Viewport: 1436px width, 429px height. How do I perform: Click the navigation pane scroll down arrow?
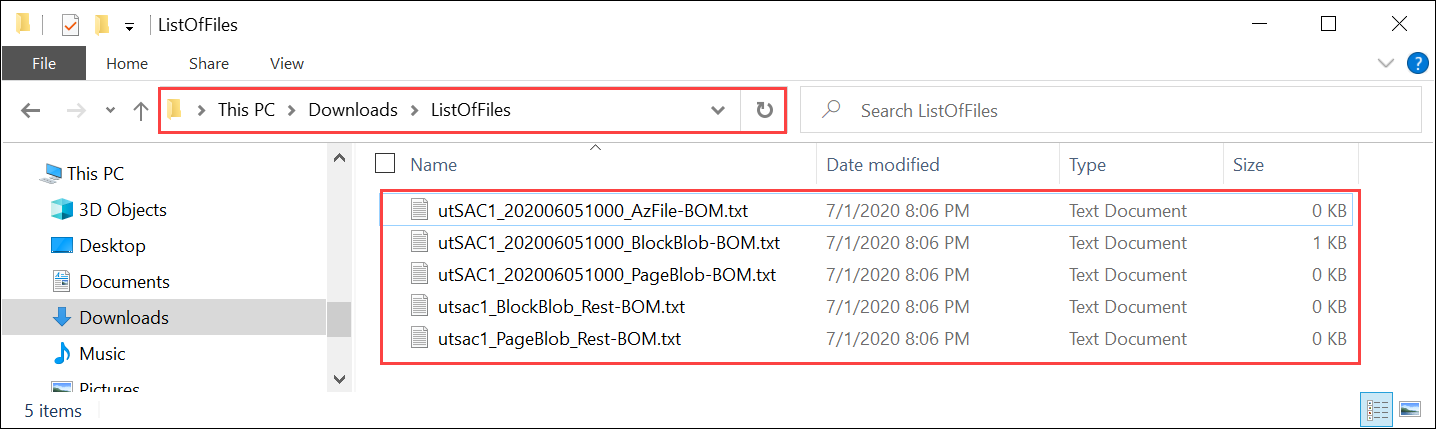340,379
